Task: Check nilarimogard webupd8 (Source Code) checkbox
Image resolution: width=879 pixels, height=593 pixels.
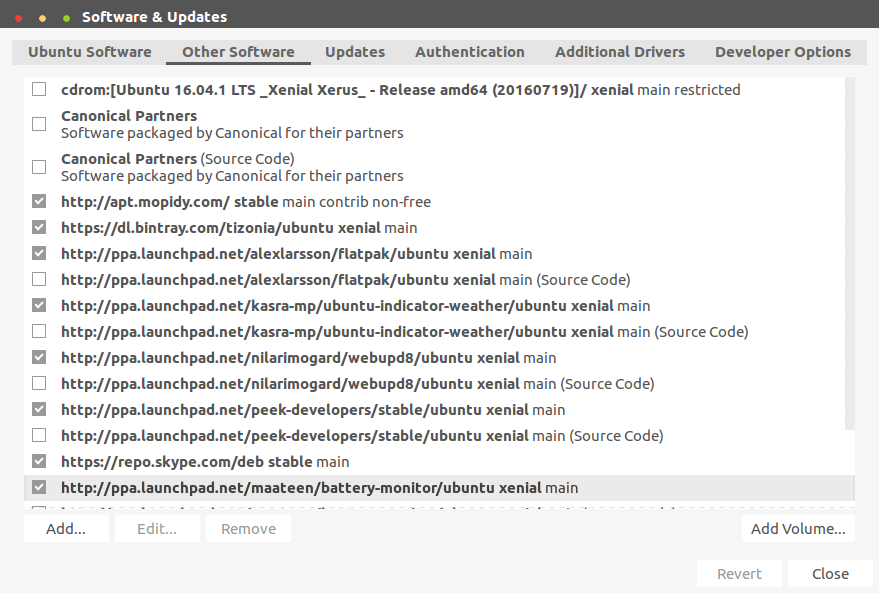Action: point(39,383)
